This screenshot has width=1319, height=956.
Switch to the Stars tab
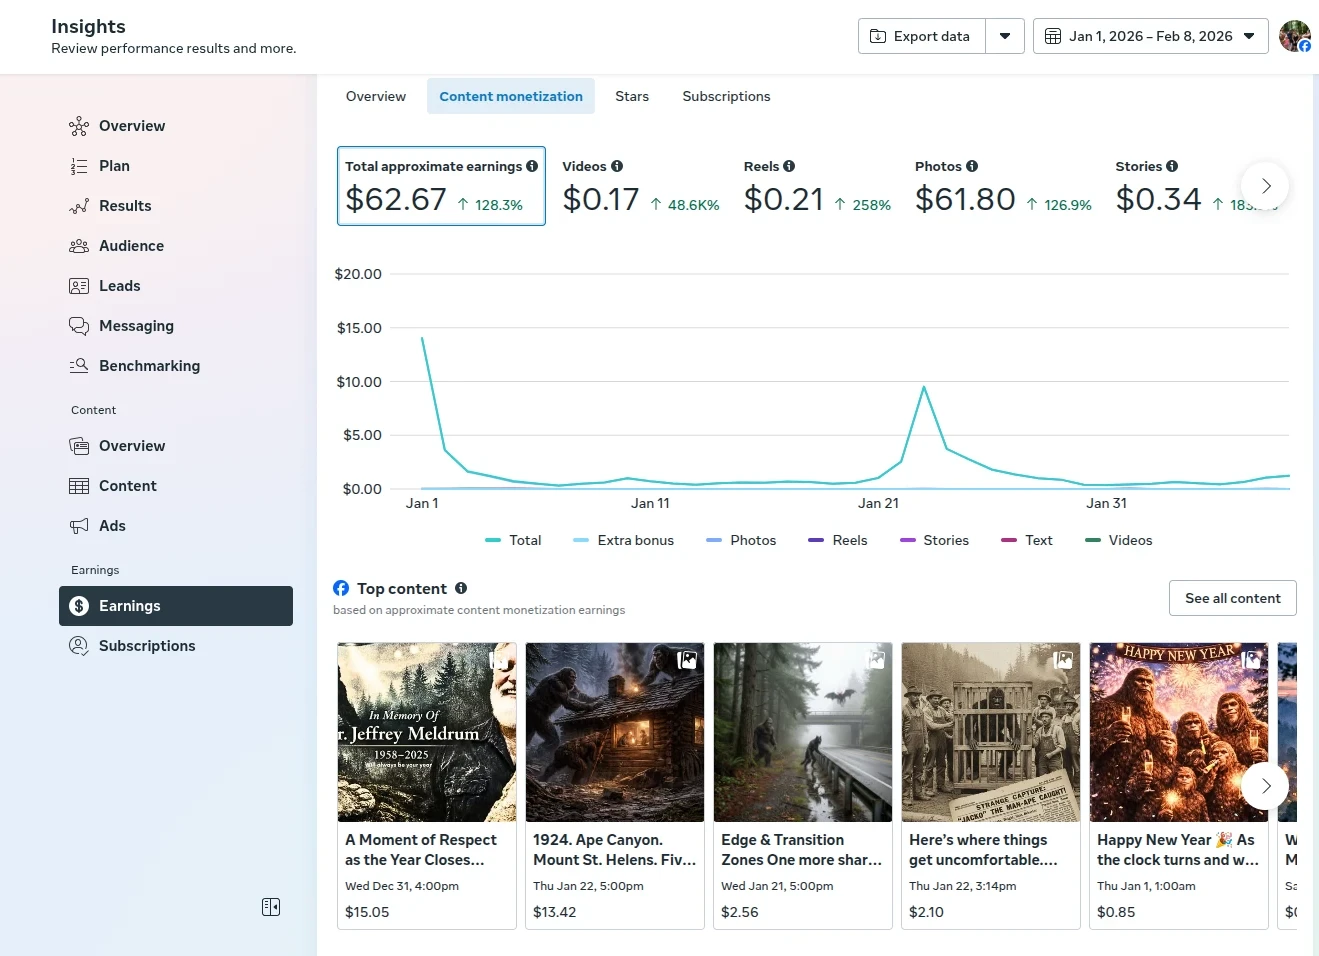coord(632,96)
